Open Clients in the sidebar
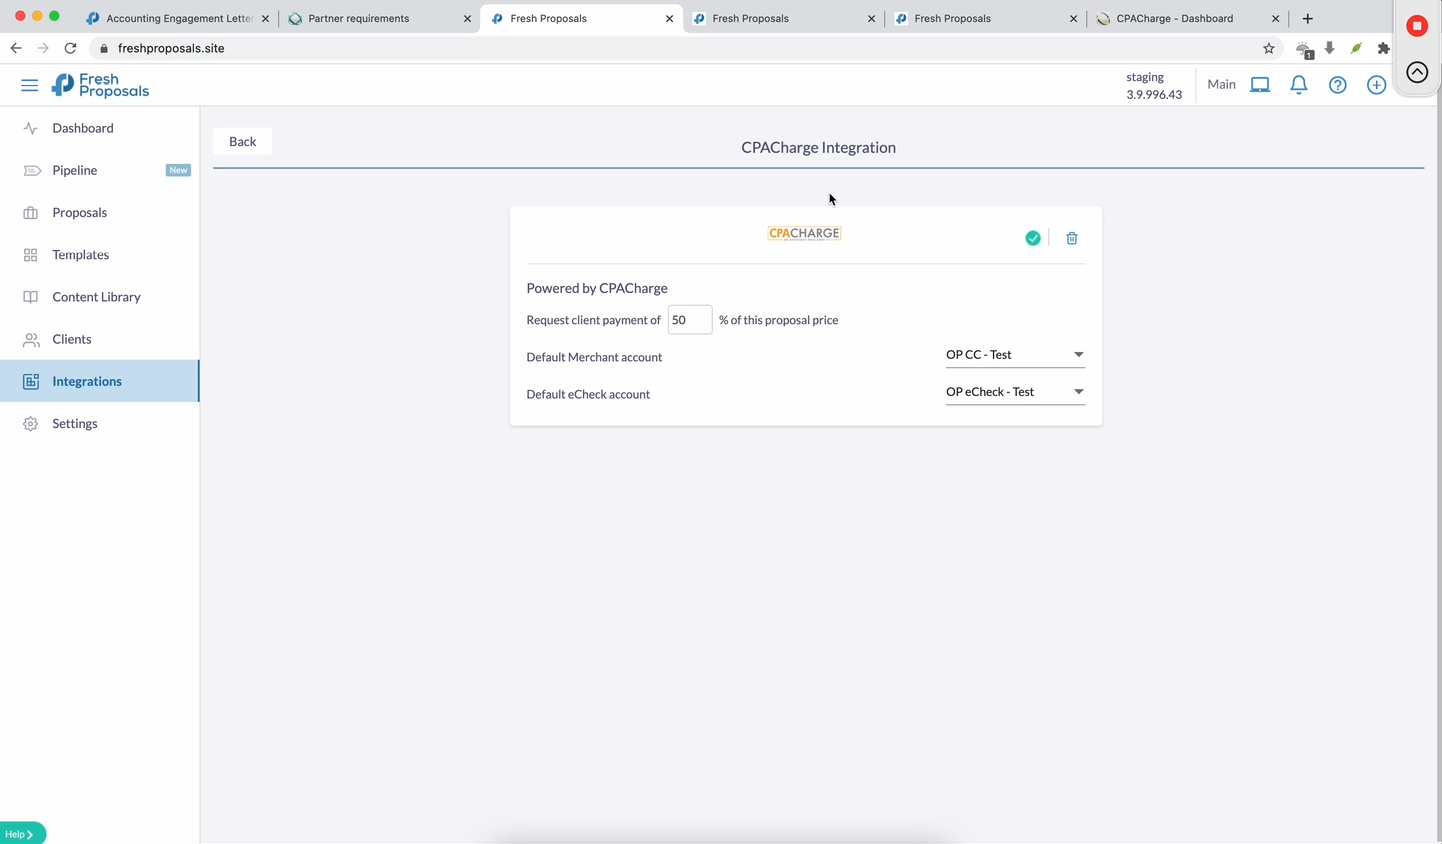This screenshot has height=844, width=1442. coord(100,339)
